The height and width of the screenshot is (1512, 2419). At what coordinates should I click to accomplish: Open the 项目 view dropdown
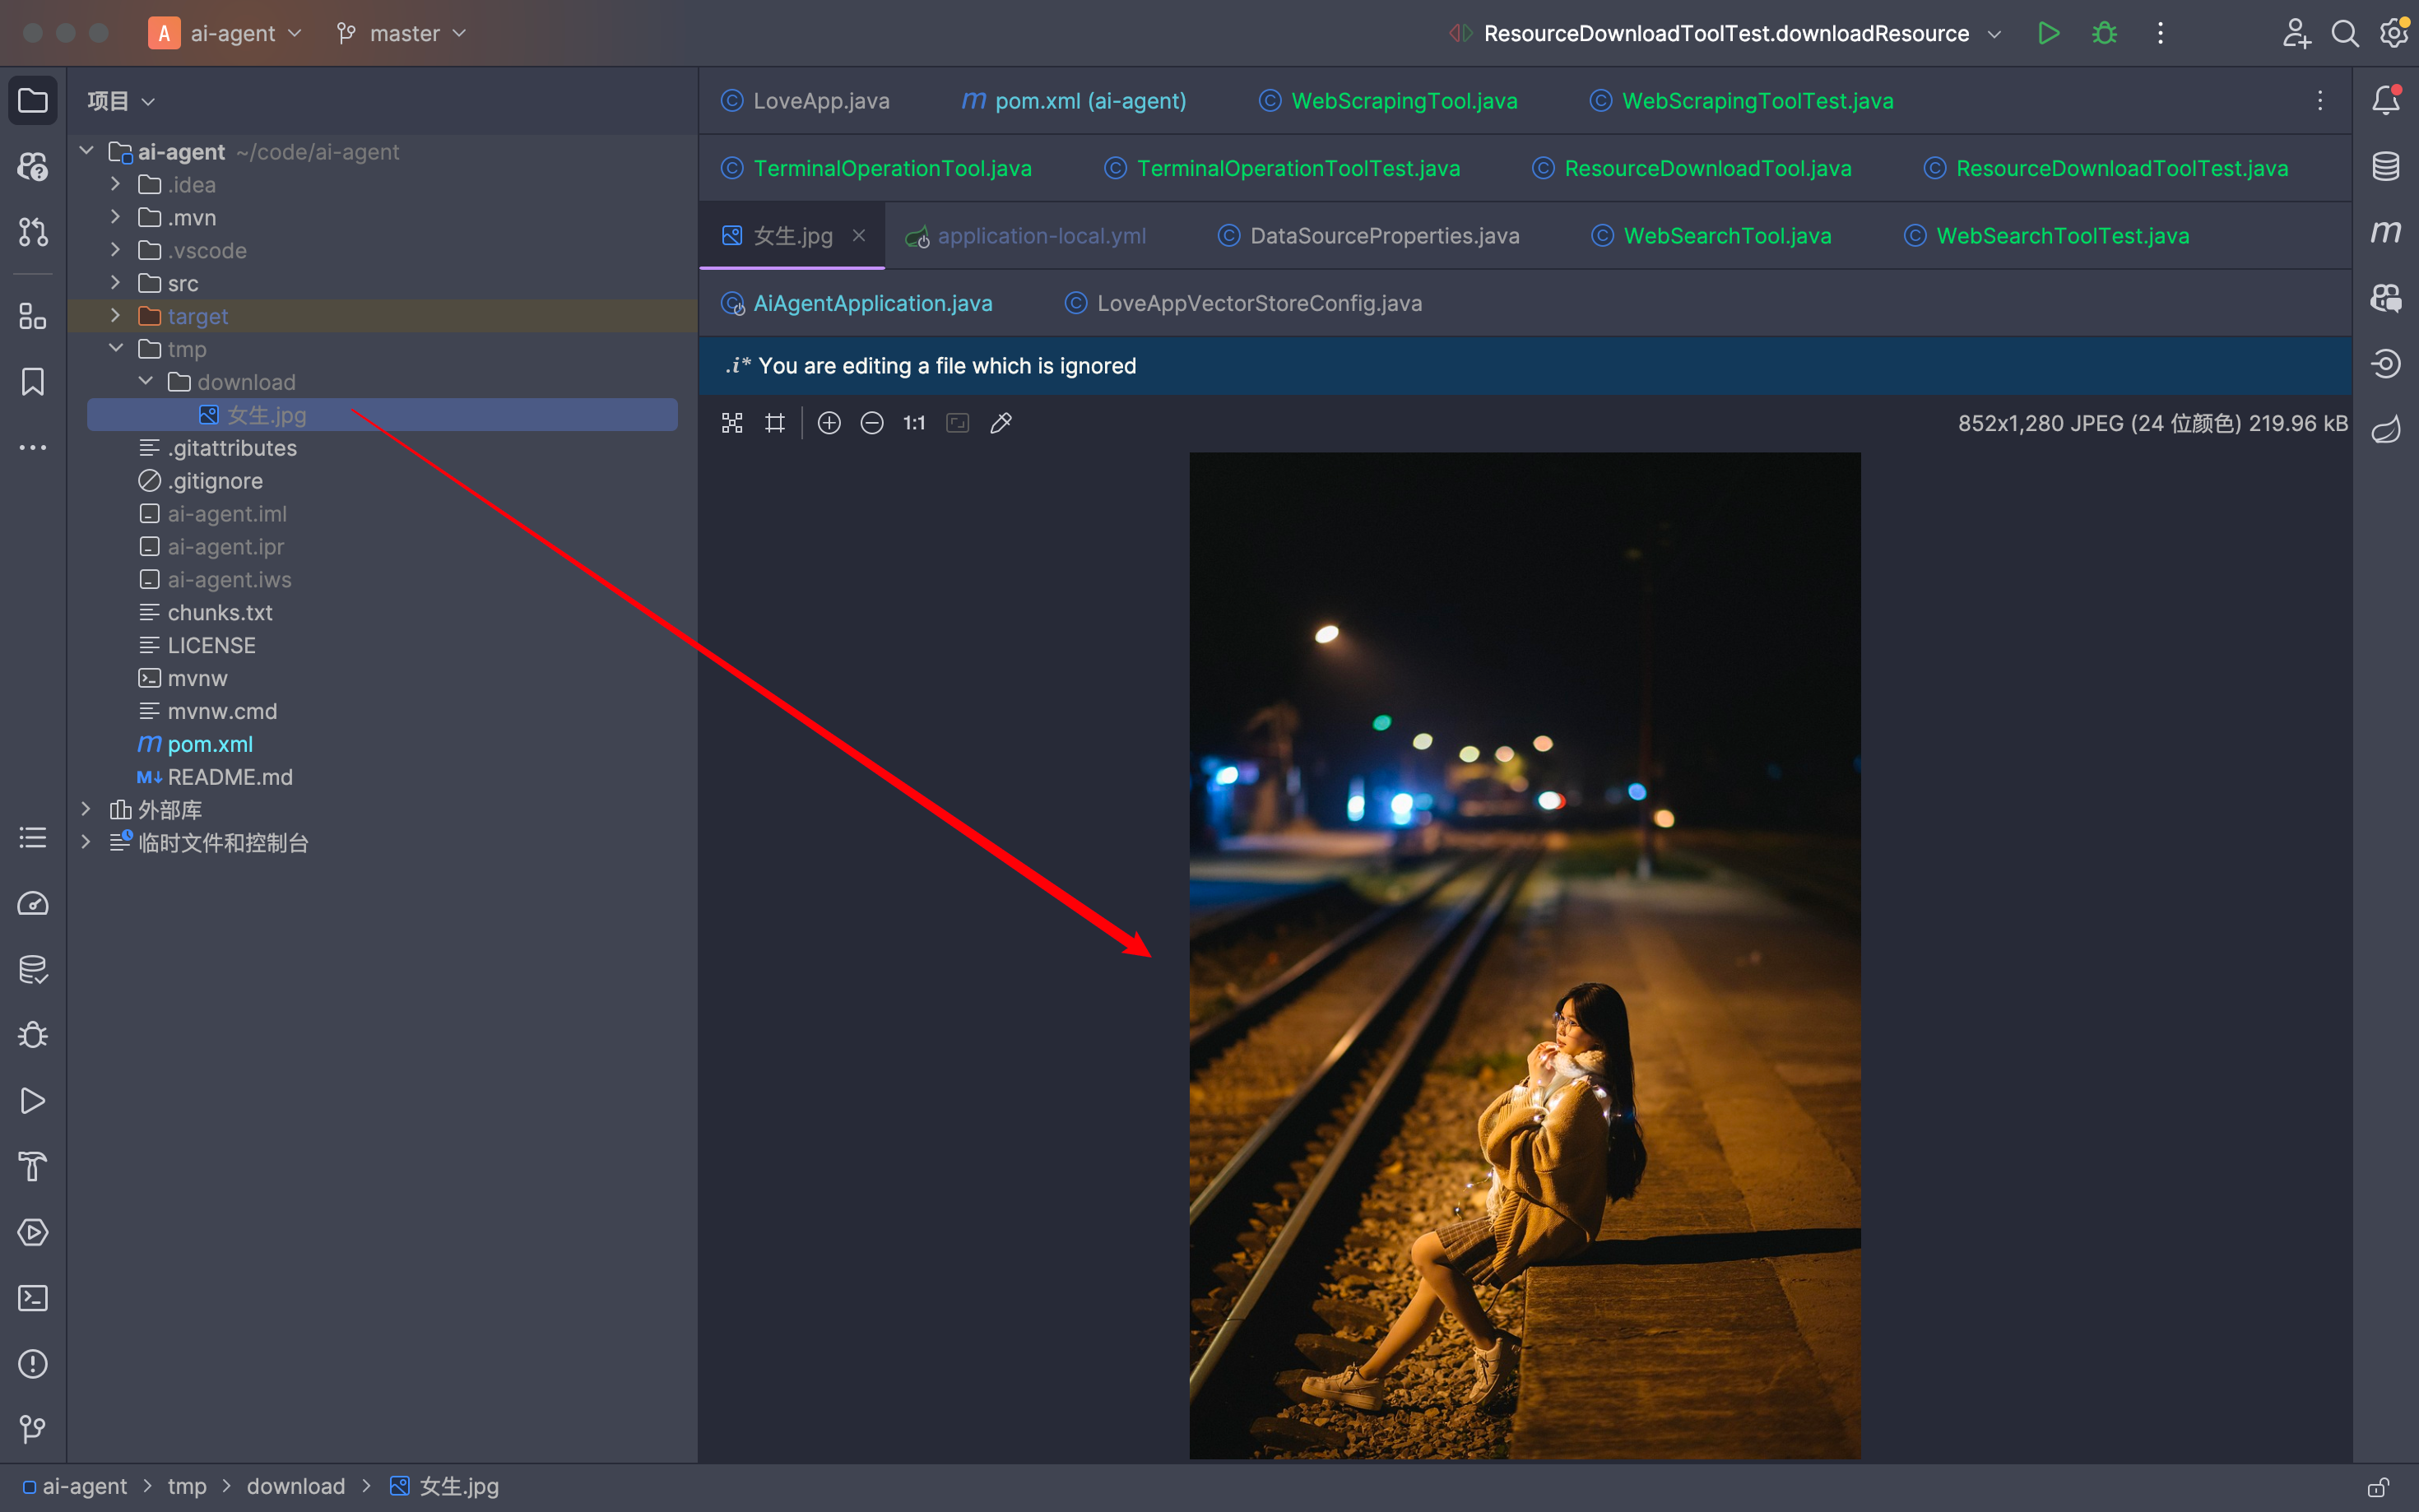(x=120, y=101)
